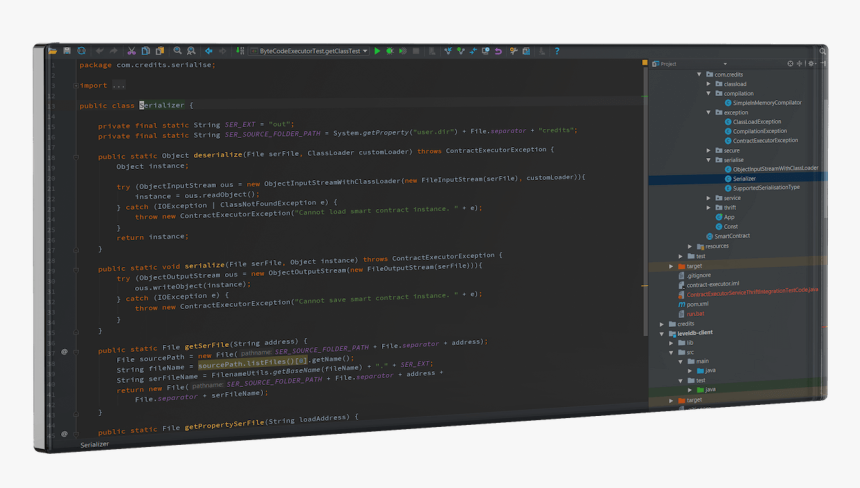Run the configuration with the green play button
860x488 pixels.
coord(377,51)
